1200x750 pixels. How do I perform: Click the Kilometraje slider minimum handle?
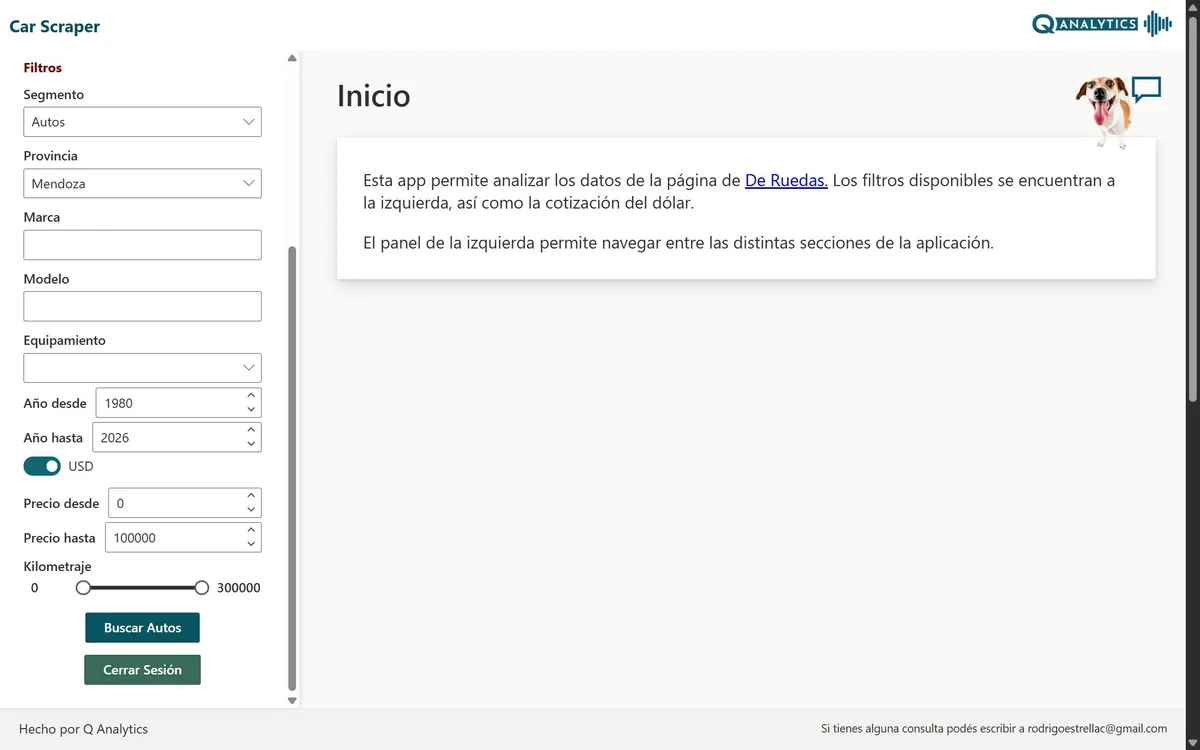pyautogui.click(x=83, y=588)
